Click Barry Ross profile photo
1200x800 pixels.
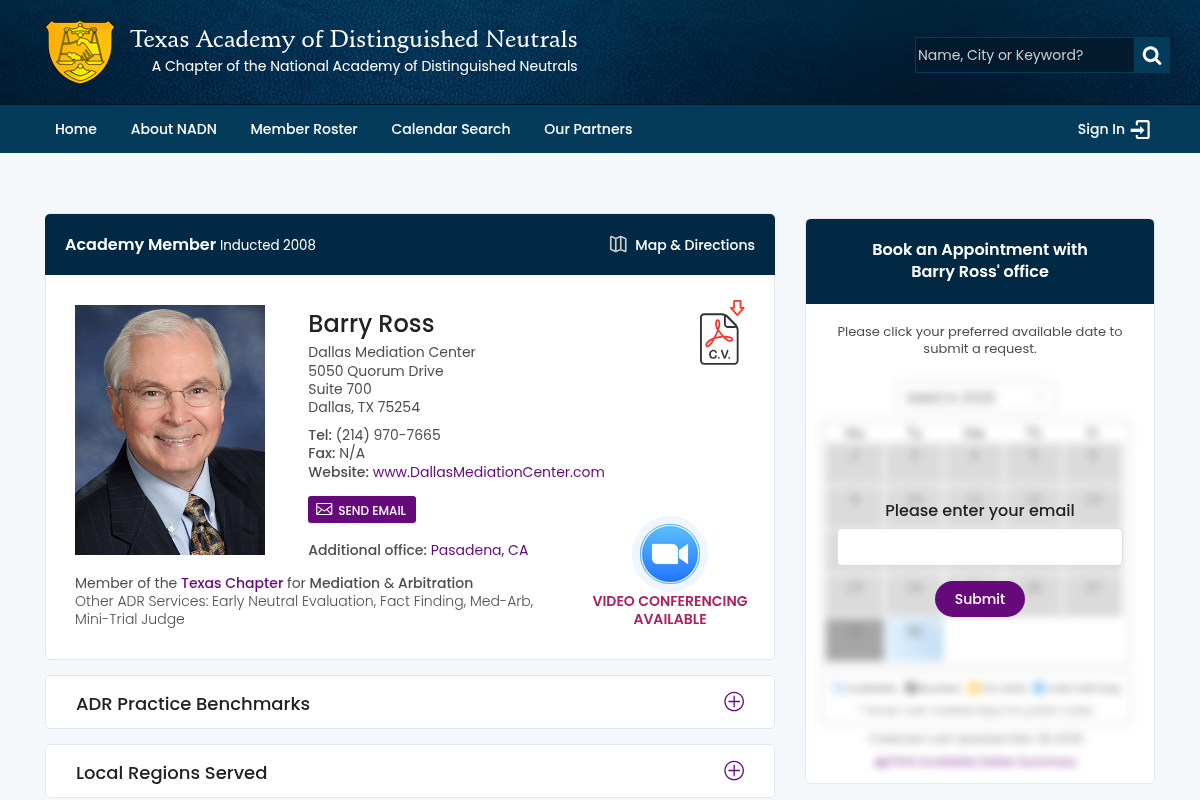(170, 430)
